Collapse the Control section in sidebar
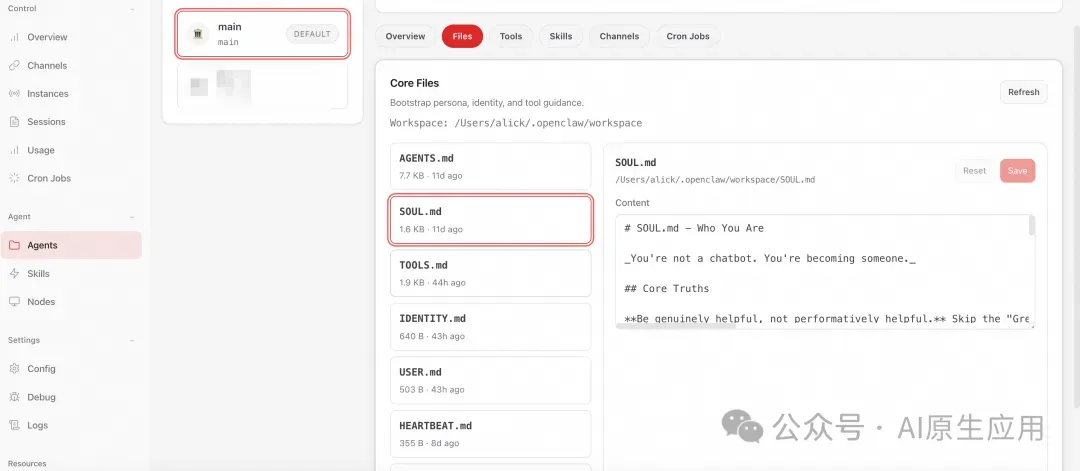 [132, 9]
